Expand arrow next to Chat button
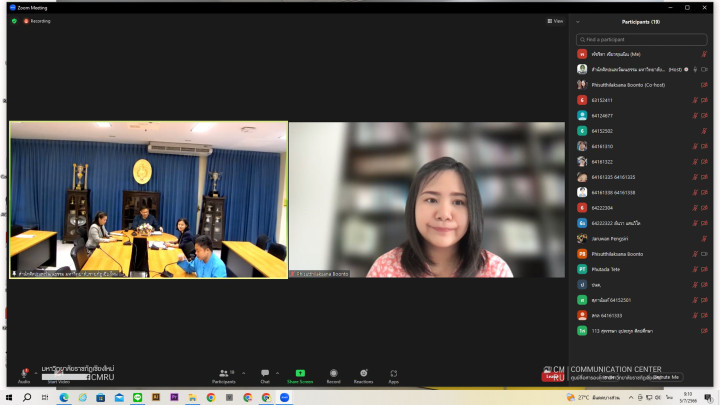The width and height of the screenshot is (720, 405). pos(277,373)
